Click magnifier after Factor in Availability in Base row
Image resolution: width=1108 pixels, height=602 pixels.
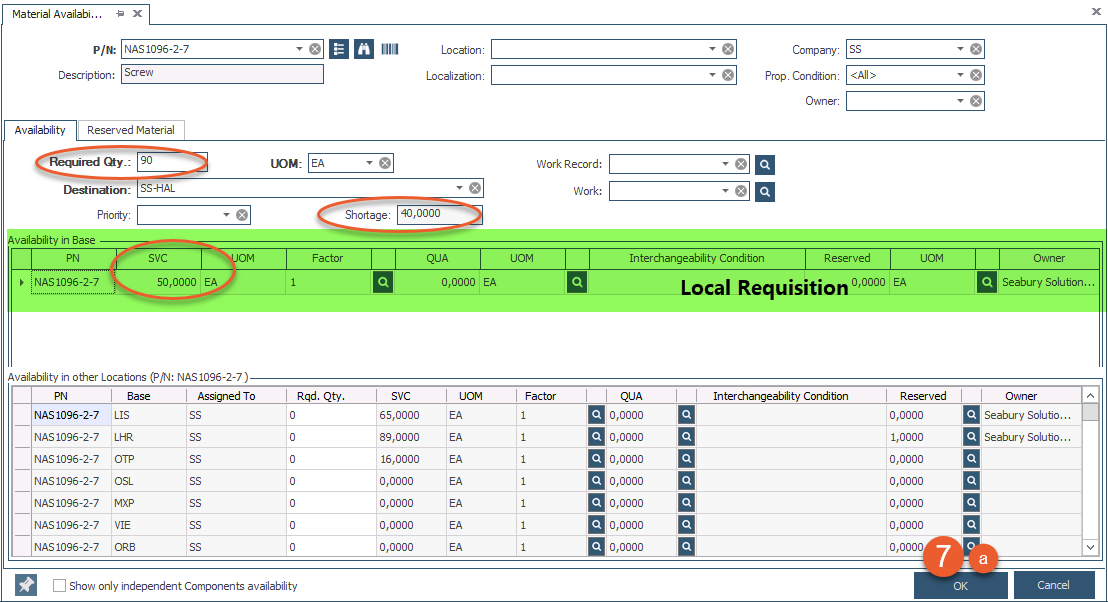pyautogui.click(x=383, y=282)
